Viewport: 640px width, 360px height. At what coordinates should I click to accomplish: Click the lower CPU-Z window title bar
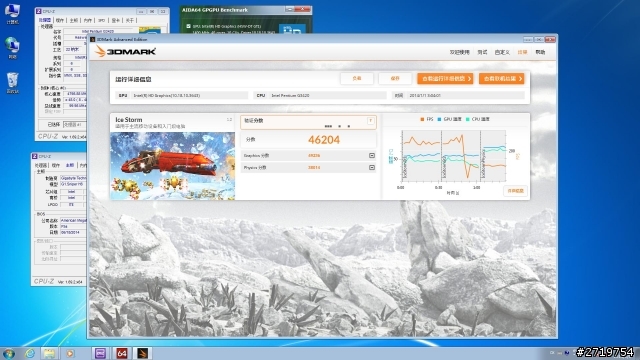[x=59, y=156]
